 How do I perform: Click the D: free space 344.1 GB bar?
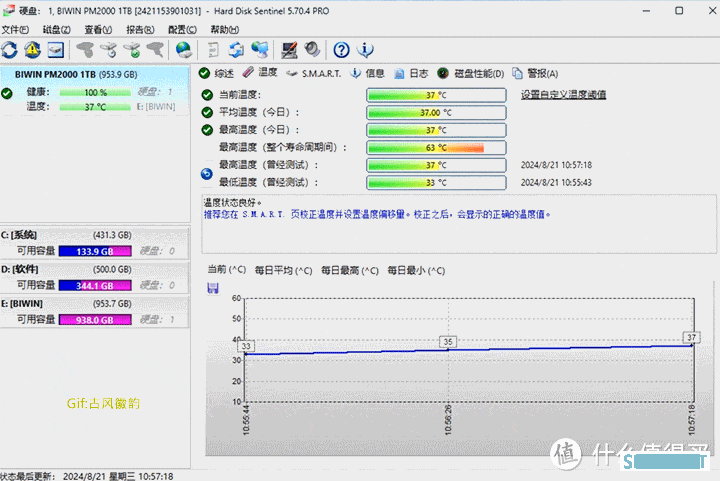tap(95, 285)
